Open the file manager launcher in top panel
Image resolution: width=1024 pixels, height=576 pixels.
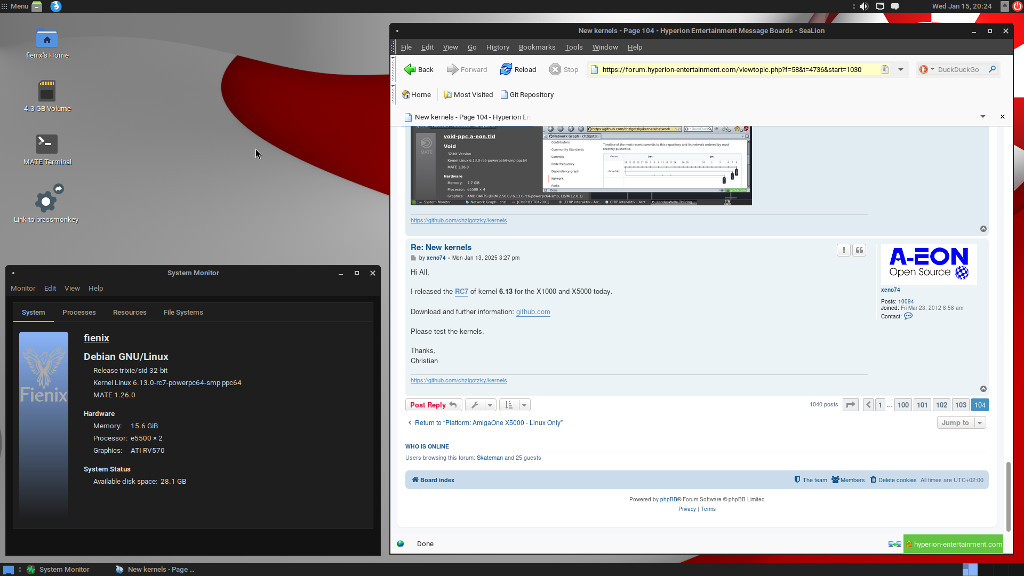pyautogui.click(x=37, y=6)
